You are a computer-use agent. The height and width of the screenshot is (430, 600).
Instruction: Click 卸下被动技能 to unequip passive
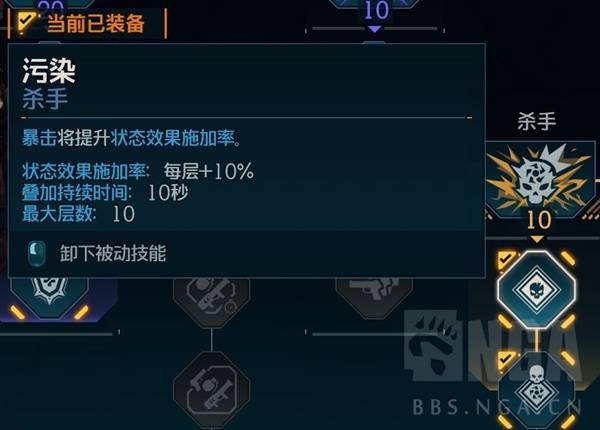[113, 253]
